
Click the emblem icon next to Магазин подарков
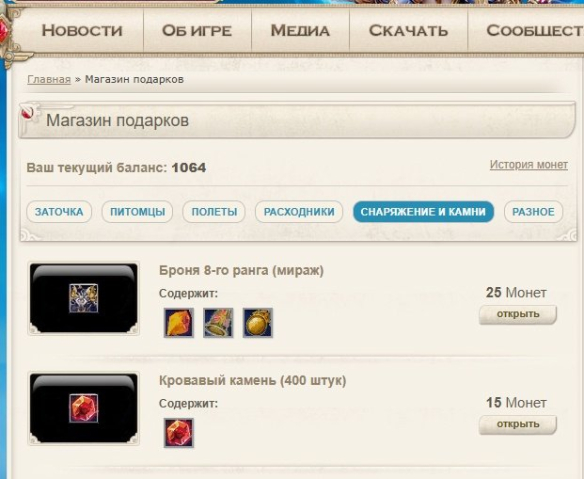tap(30, 112)
